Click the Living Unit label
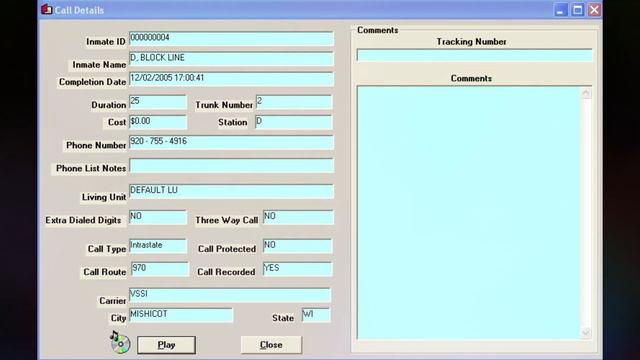The image size is (640, 360). point(104,197)
